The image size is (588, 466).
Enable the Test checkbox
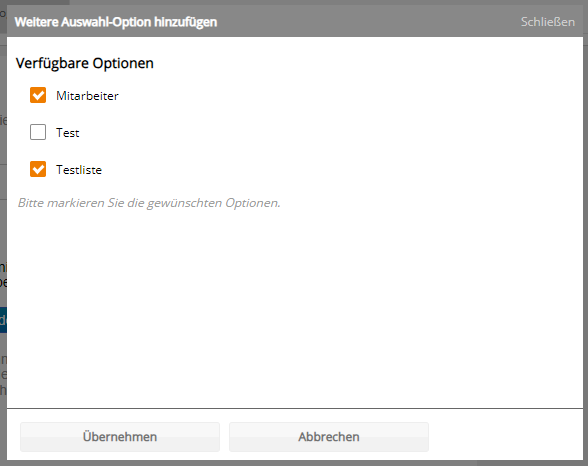(38, 132)
